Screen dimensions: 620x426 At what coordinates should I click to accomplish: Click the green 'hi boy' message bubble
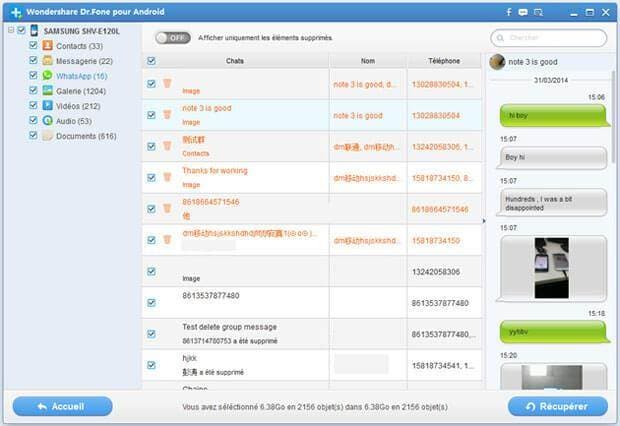(x=554, y=115)
